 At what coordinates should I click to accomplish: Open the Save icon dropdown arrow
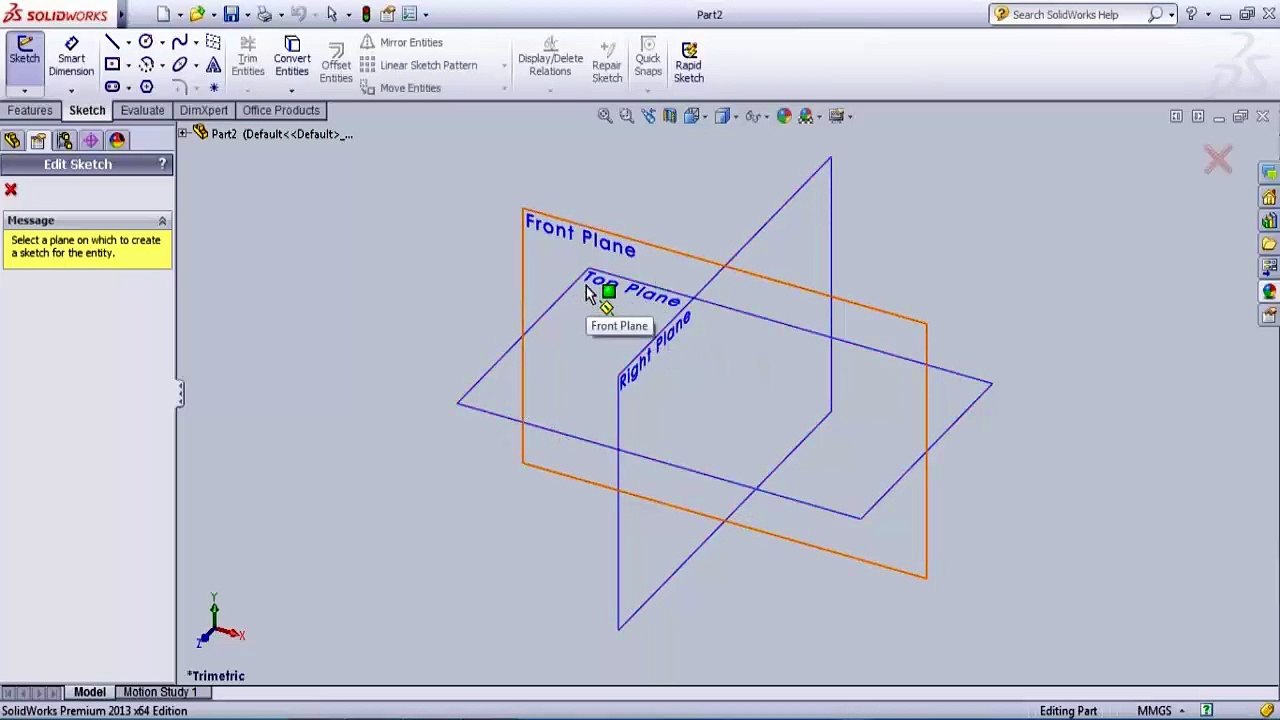[247, 15]
